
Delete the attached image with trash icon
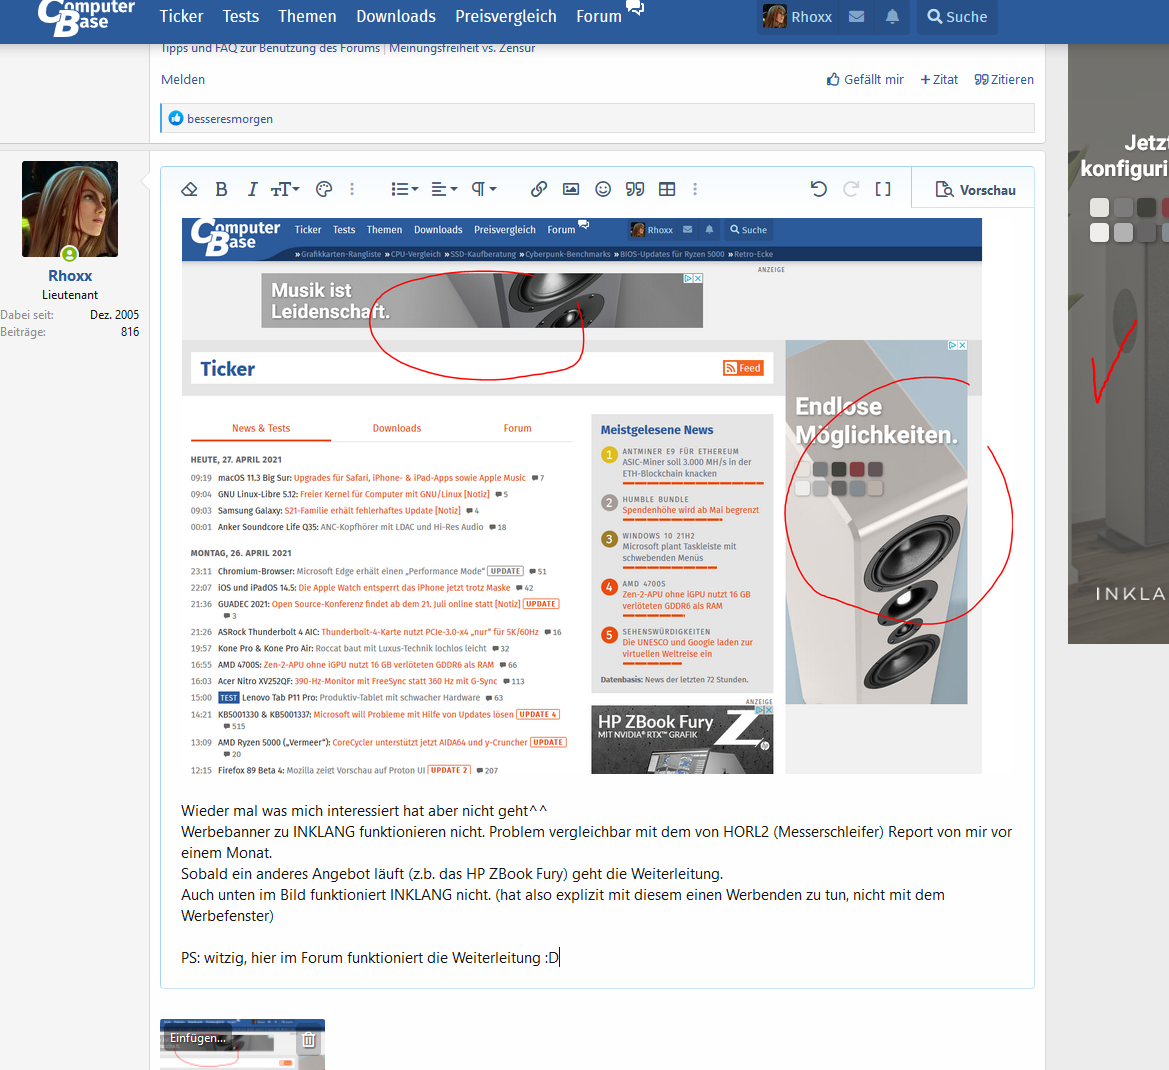click(309, 1039)
